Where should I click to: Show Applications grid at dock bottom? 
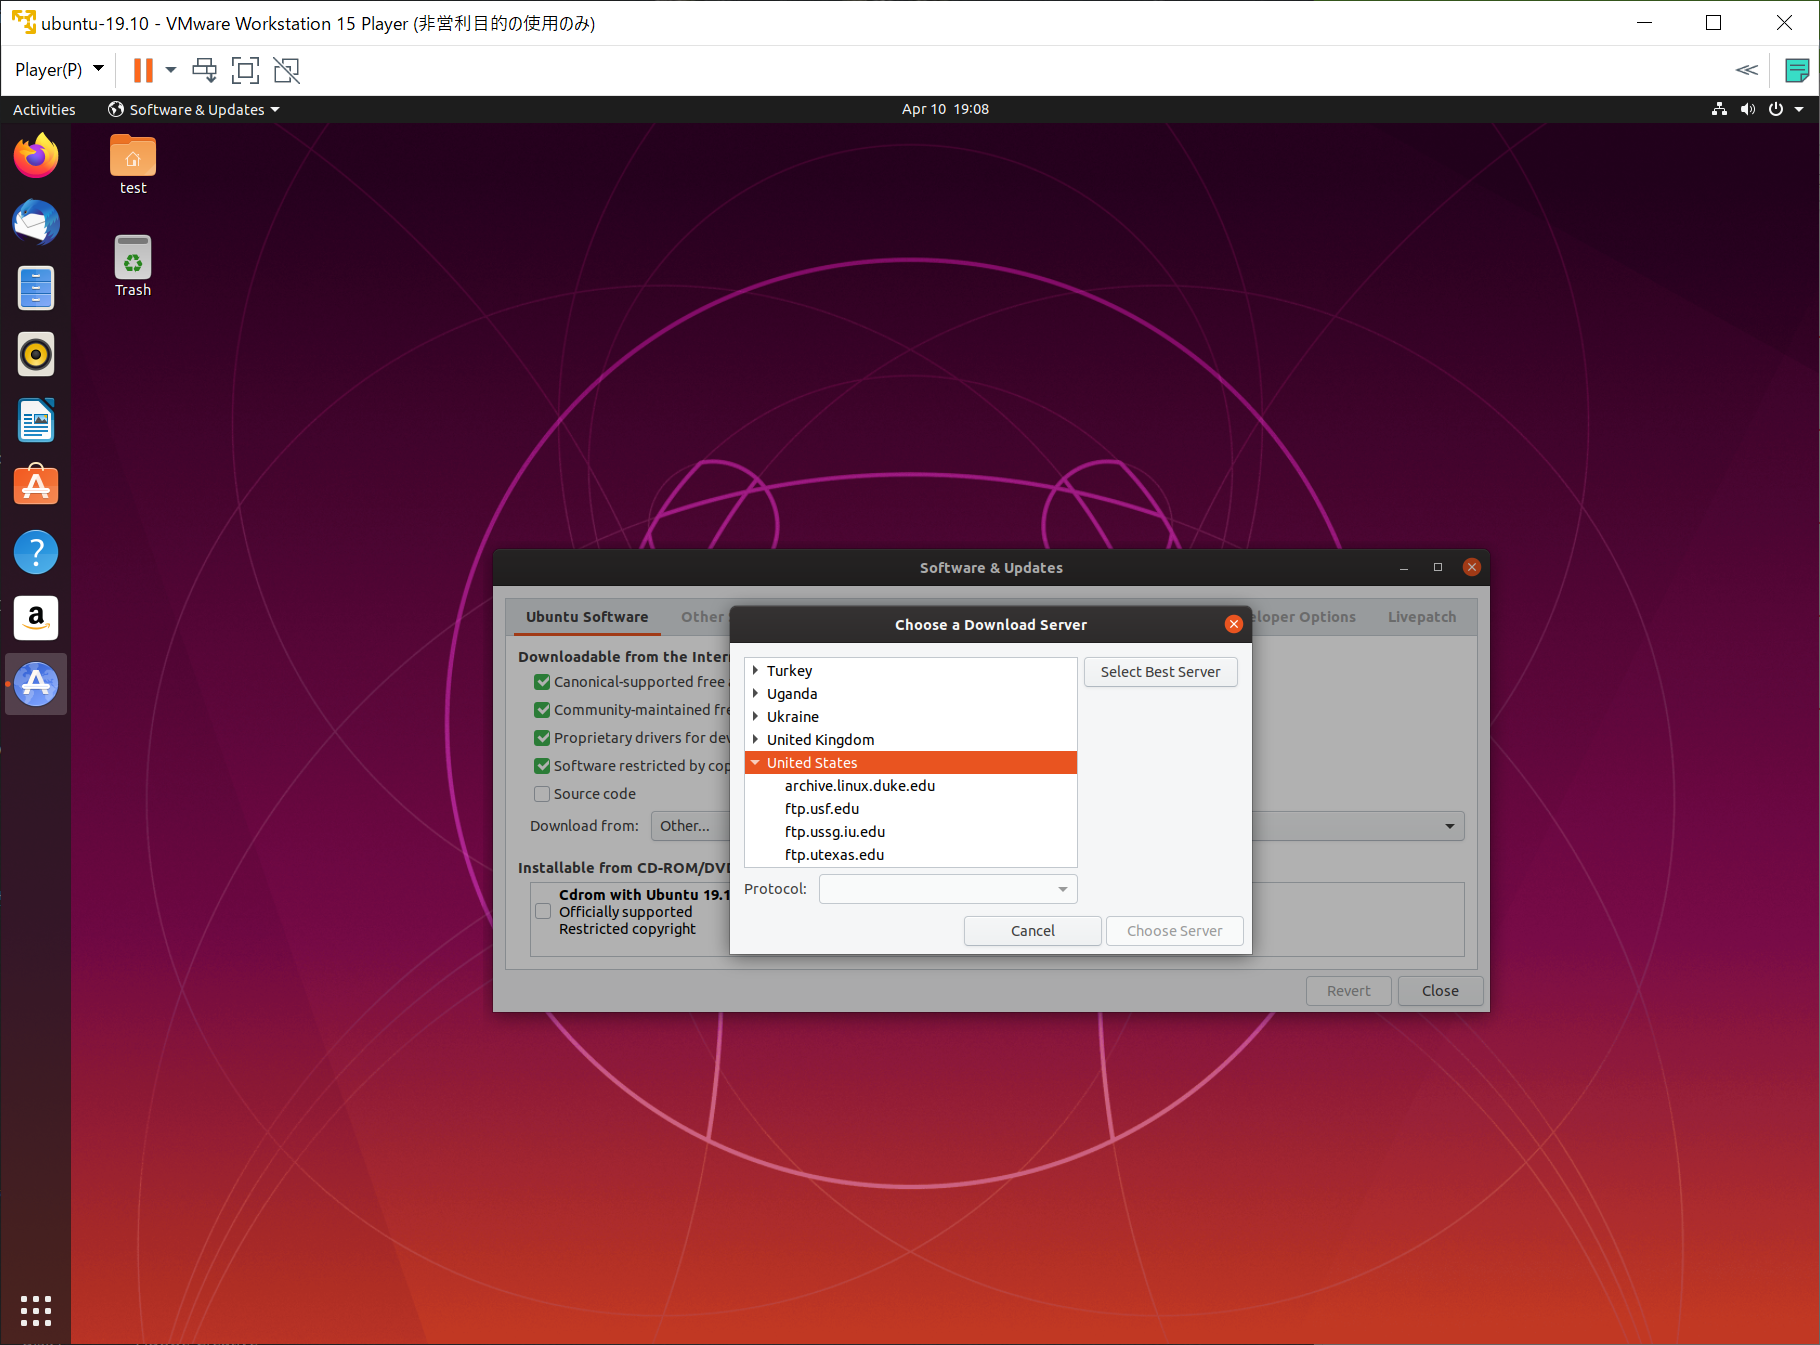click(x=36, y=1310)
